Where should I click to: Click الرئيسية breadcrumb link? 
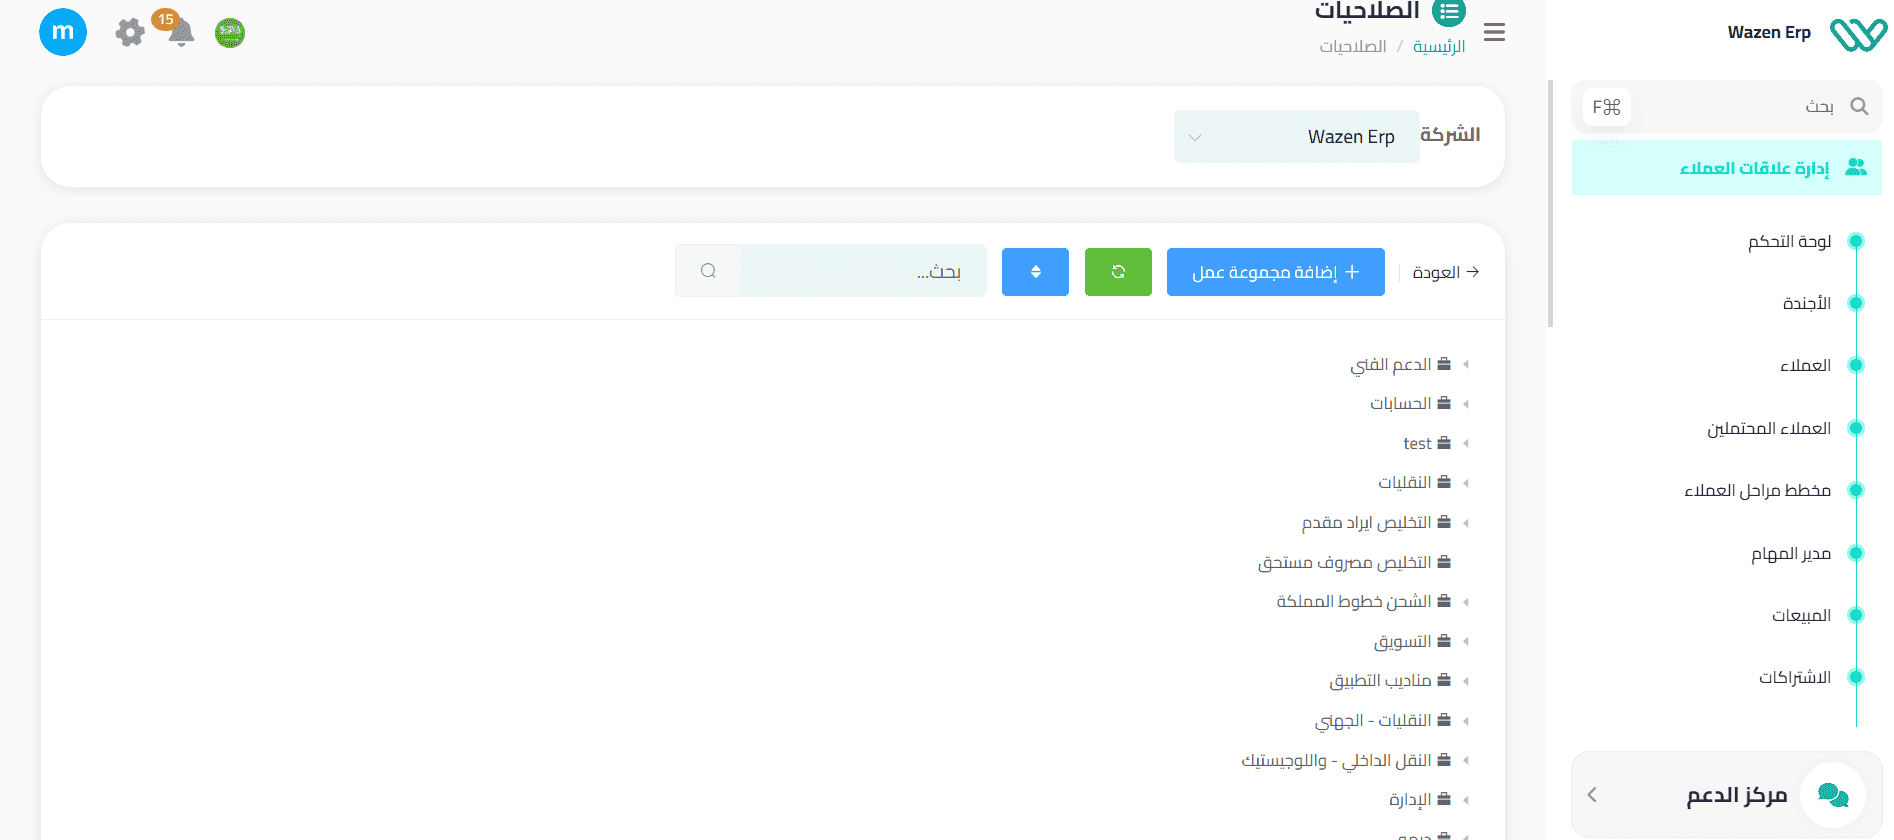(1438, 47)
